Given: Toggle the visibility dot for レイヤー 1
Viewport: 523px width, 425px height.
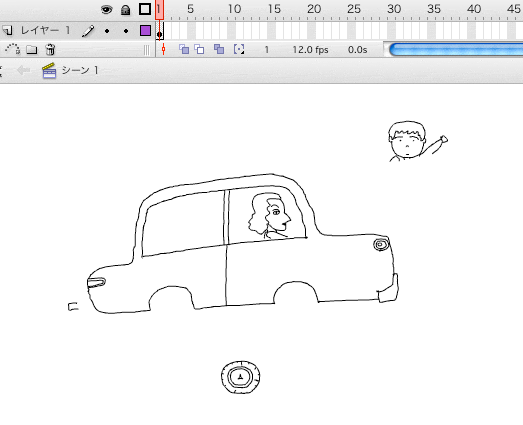Looking at the screenshot, I should [107, 31].
